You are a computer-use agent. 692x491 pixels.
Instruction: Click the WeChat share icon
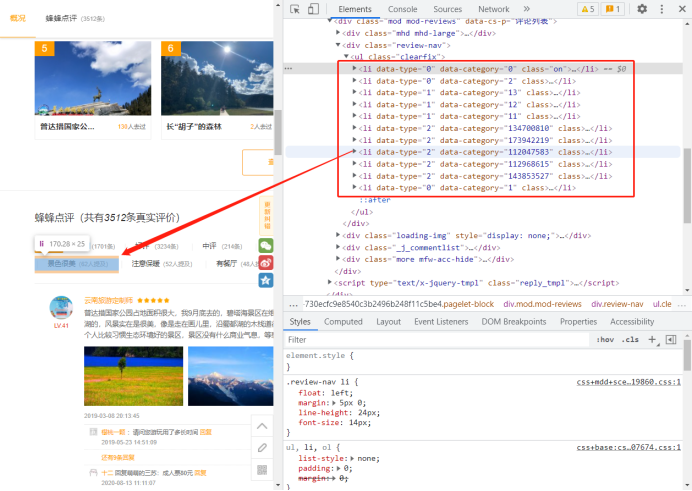click(x=266, y=246)
